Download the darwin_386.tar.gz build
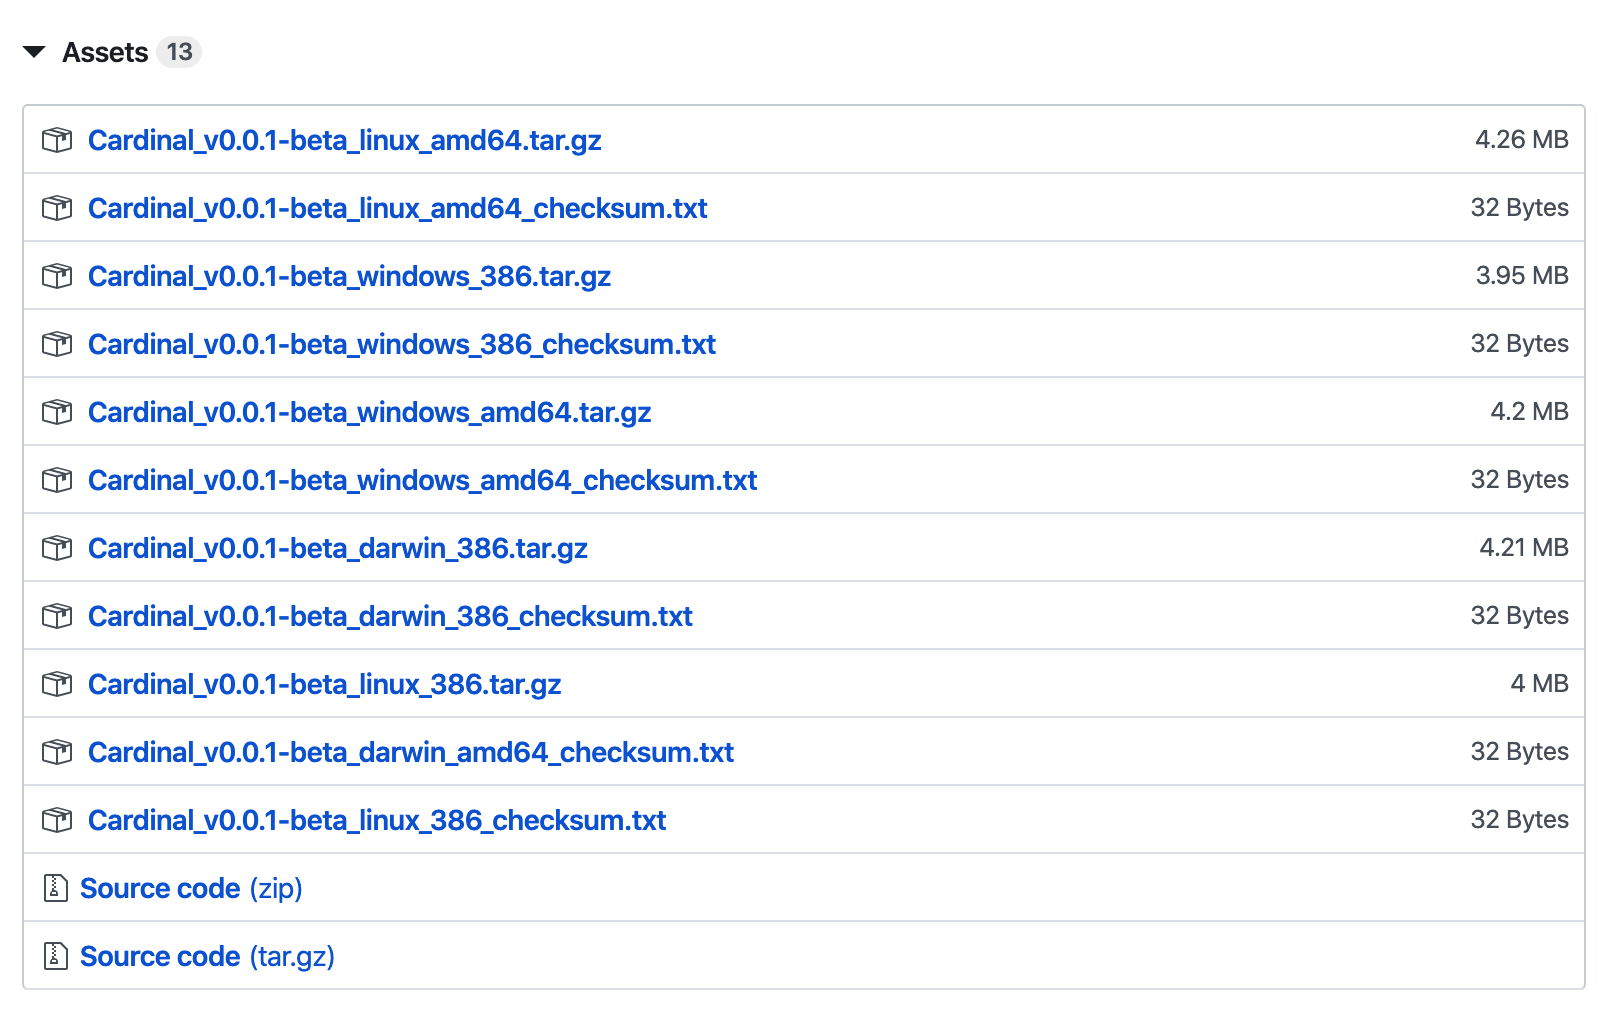The height and width of the screenshot is (1014, 1604). (337, 548)
